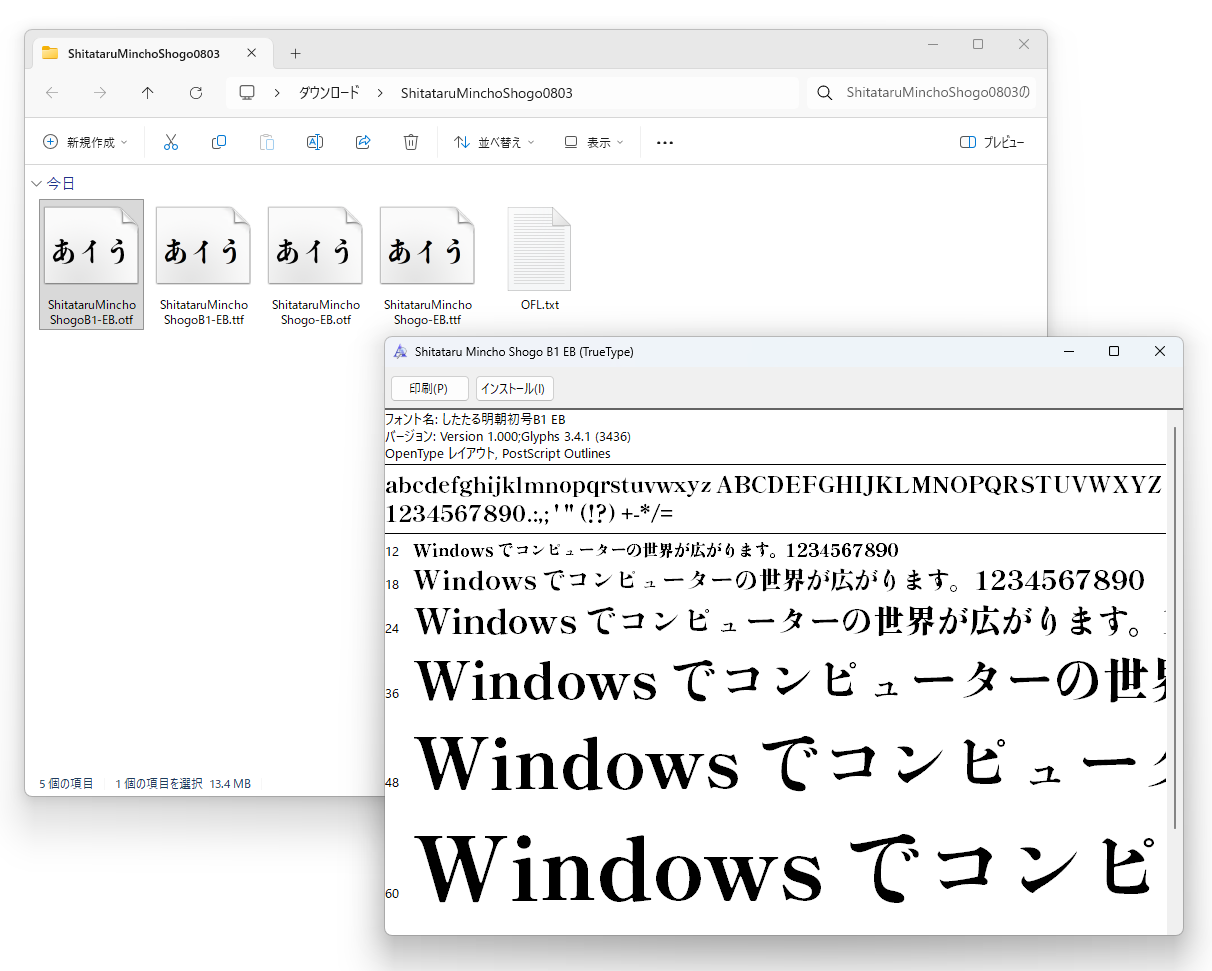Click the 'フォント名: したたる明朝初号B1 EB' line
This screenshot has height=971, width=1212.
[475, 420]
